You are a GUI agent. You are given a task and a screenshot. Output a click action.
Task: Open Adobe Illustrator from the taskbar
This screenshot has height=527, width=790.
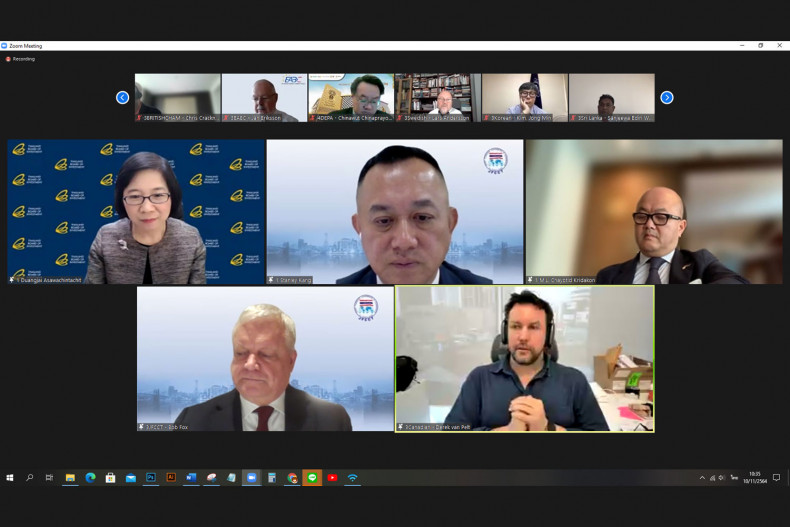pyautogui.click(x=171, y=477)
